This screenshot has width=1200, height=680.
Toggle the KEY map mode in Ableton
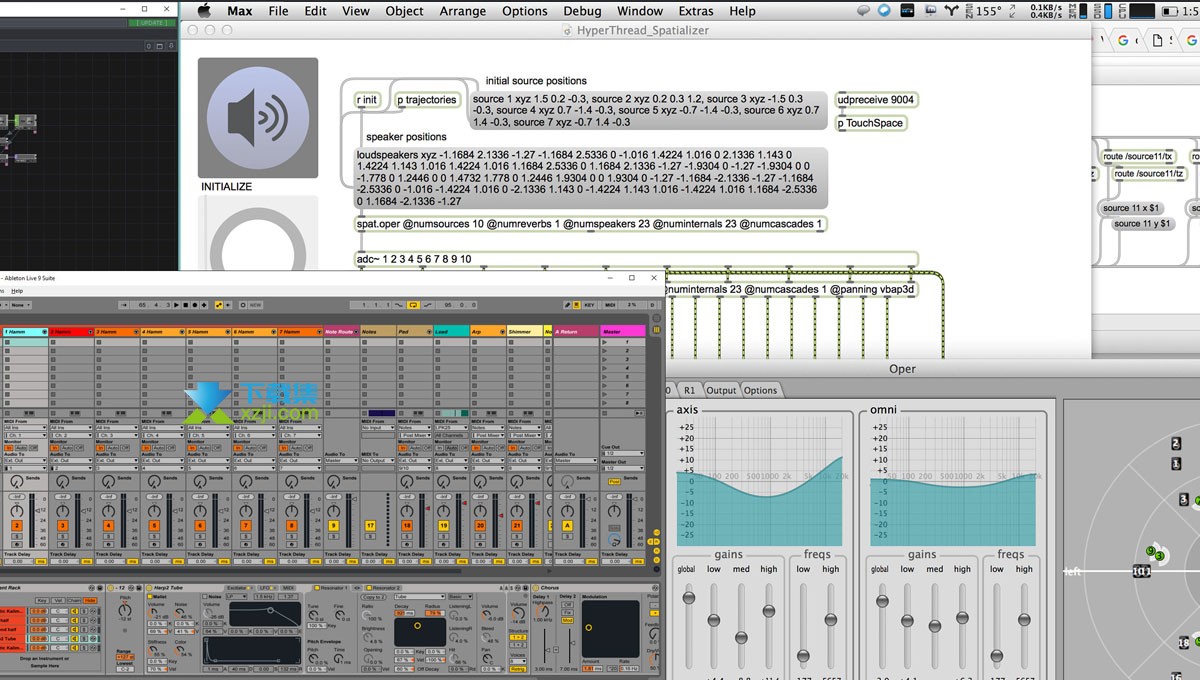click(x=590, y=304)
